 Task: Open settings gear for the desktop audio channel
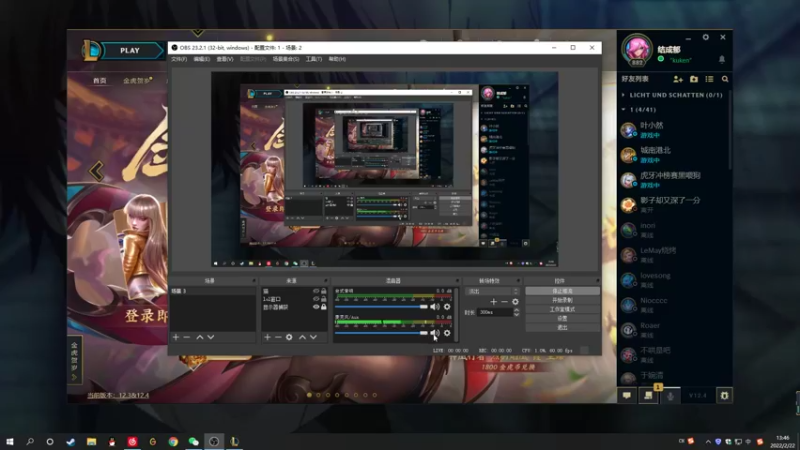pos(447,307)
